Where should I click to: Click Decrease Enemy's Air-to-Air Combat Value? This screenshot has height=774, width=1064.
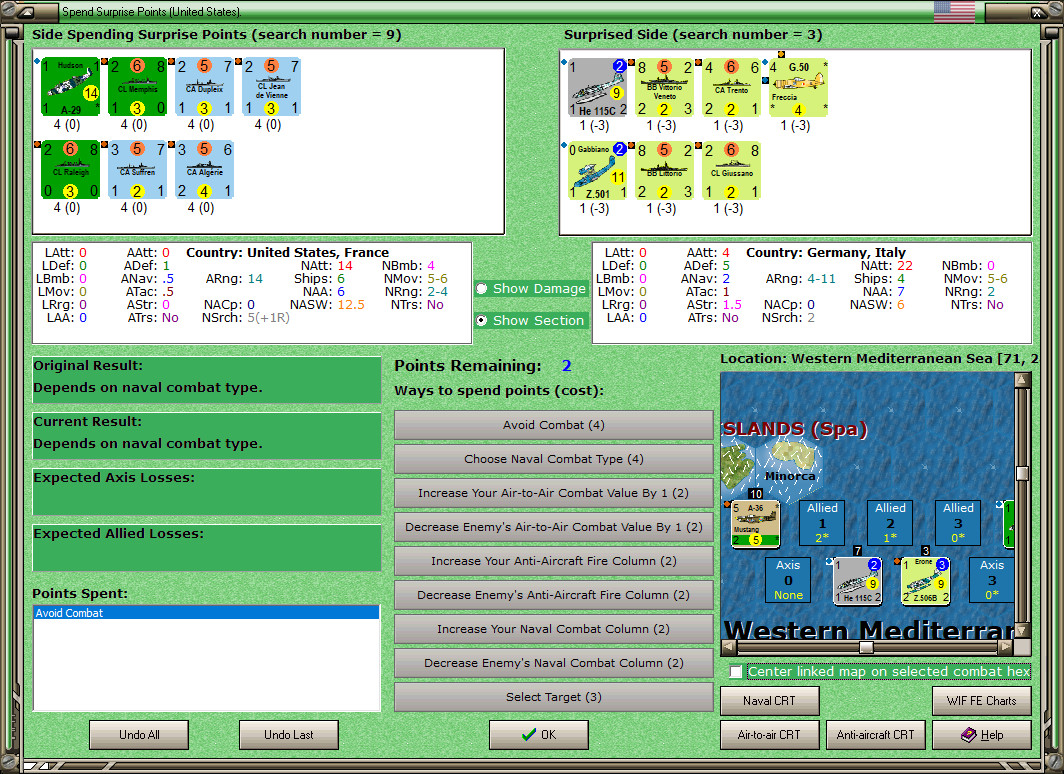[x=554, y=527]
